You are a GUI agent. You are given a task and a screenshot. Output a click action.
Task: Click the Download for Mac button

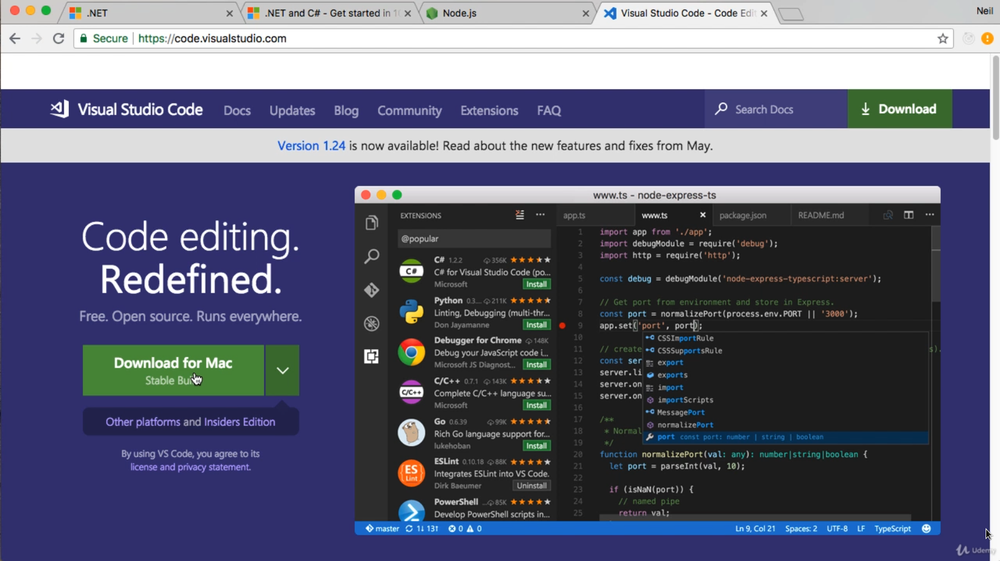pos(173,370)
